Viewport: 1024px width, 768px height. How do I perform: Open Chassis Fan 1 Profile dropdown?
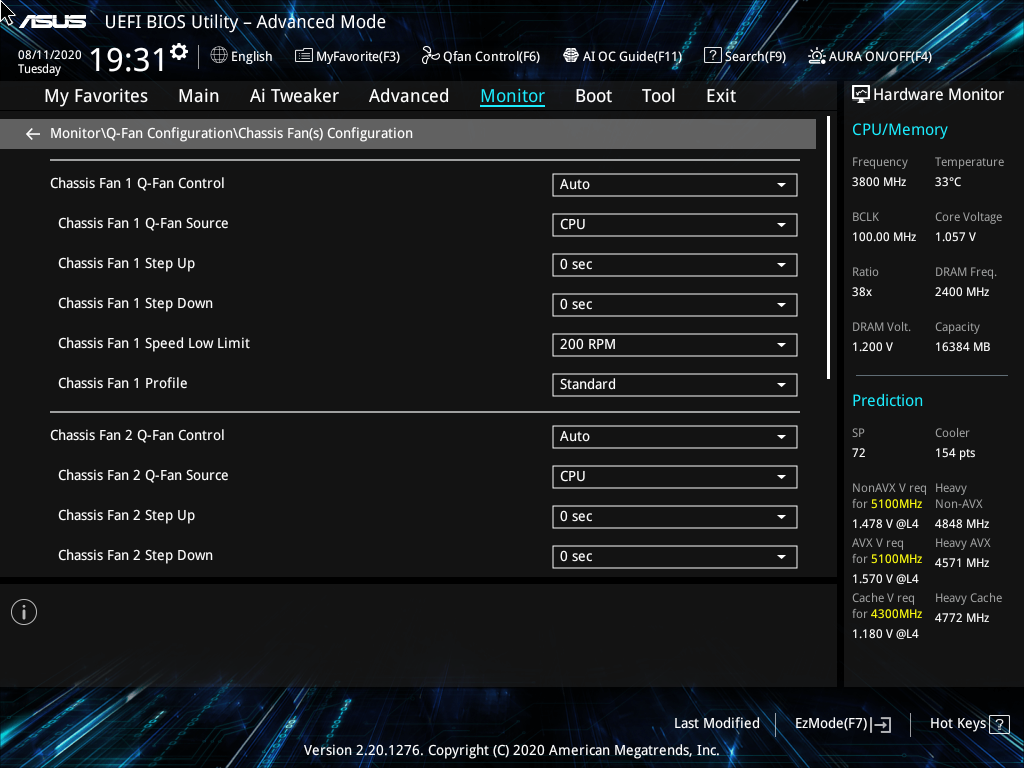pyautogui.click(x=675, y=385)
